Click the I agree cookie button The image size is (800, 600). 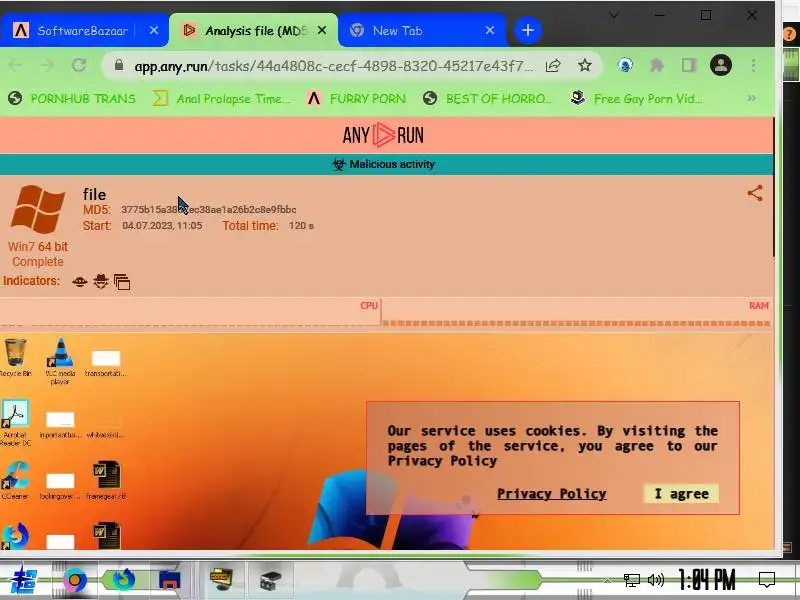point(682,494)
